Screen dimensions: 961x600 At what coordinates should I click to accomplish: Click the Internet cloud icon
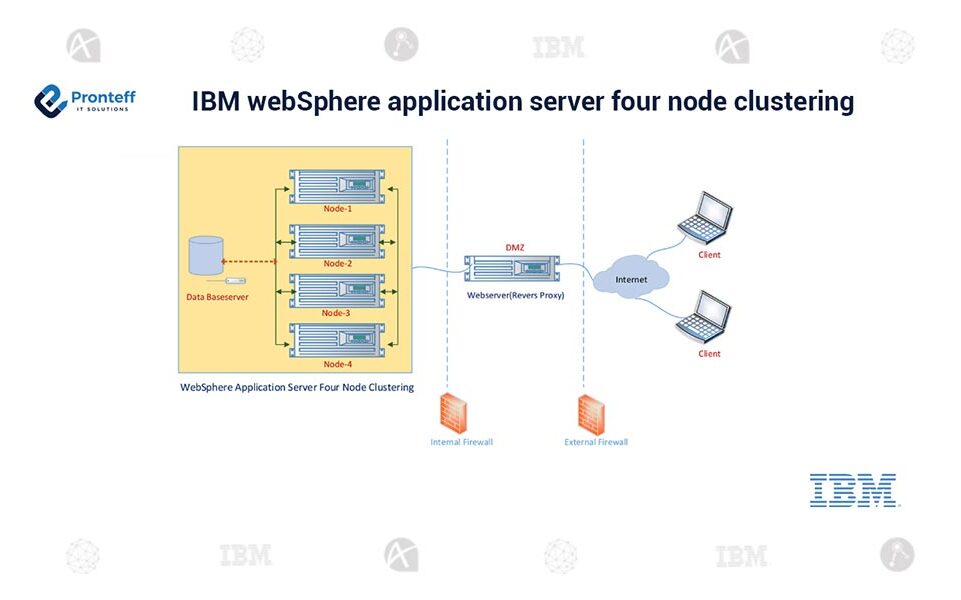tap(631, 280)
